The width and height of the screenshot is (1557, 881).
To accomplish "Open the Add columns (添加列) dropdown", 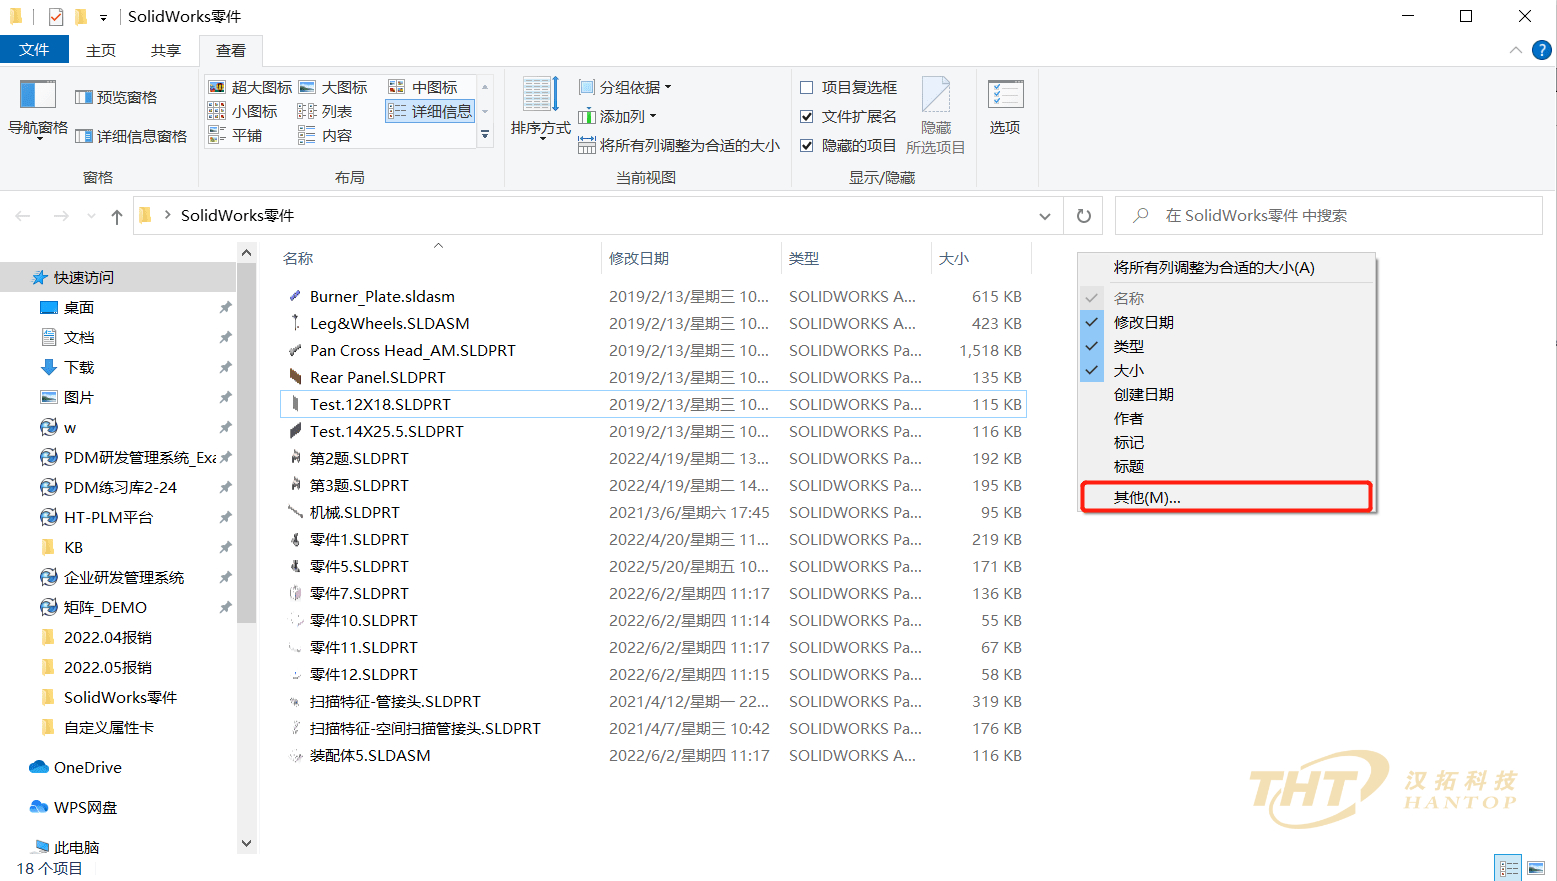I will tap(617, 116).
